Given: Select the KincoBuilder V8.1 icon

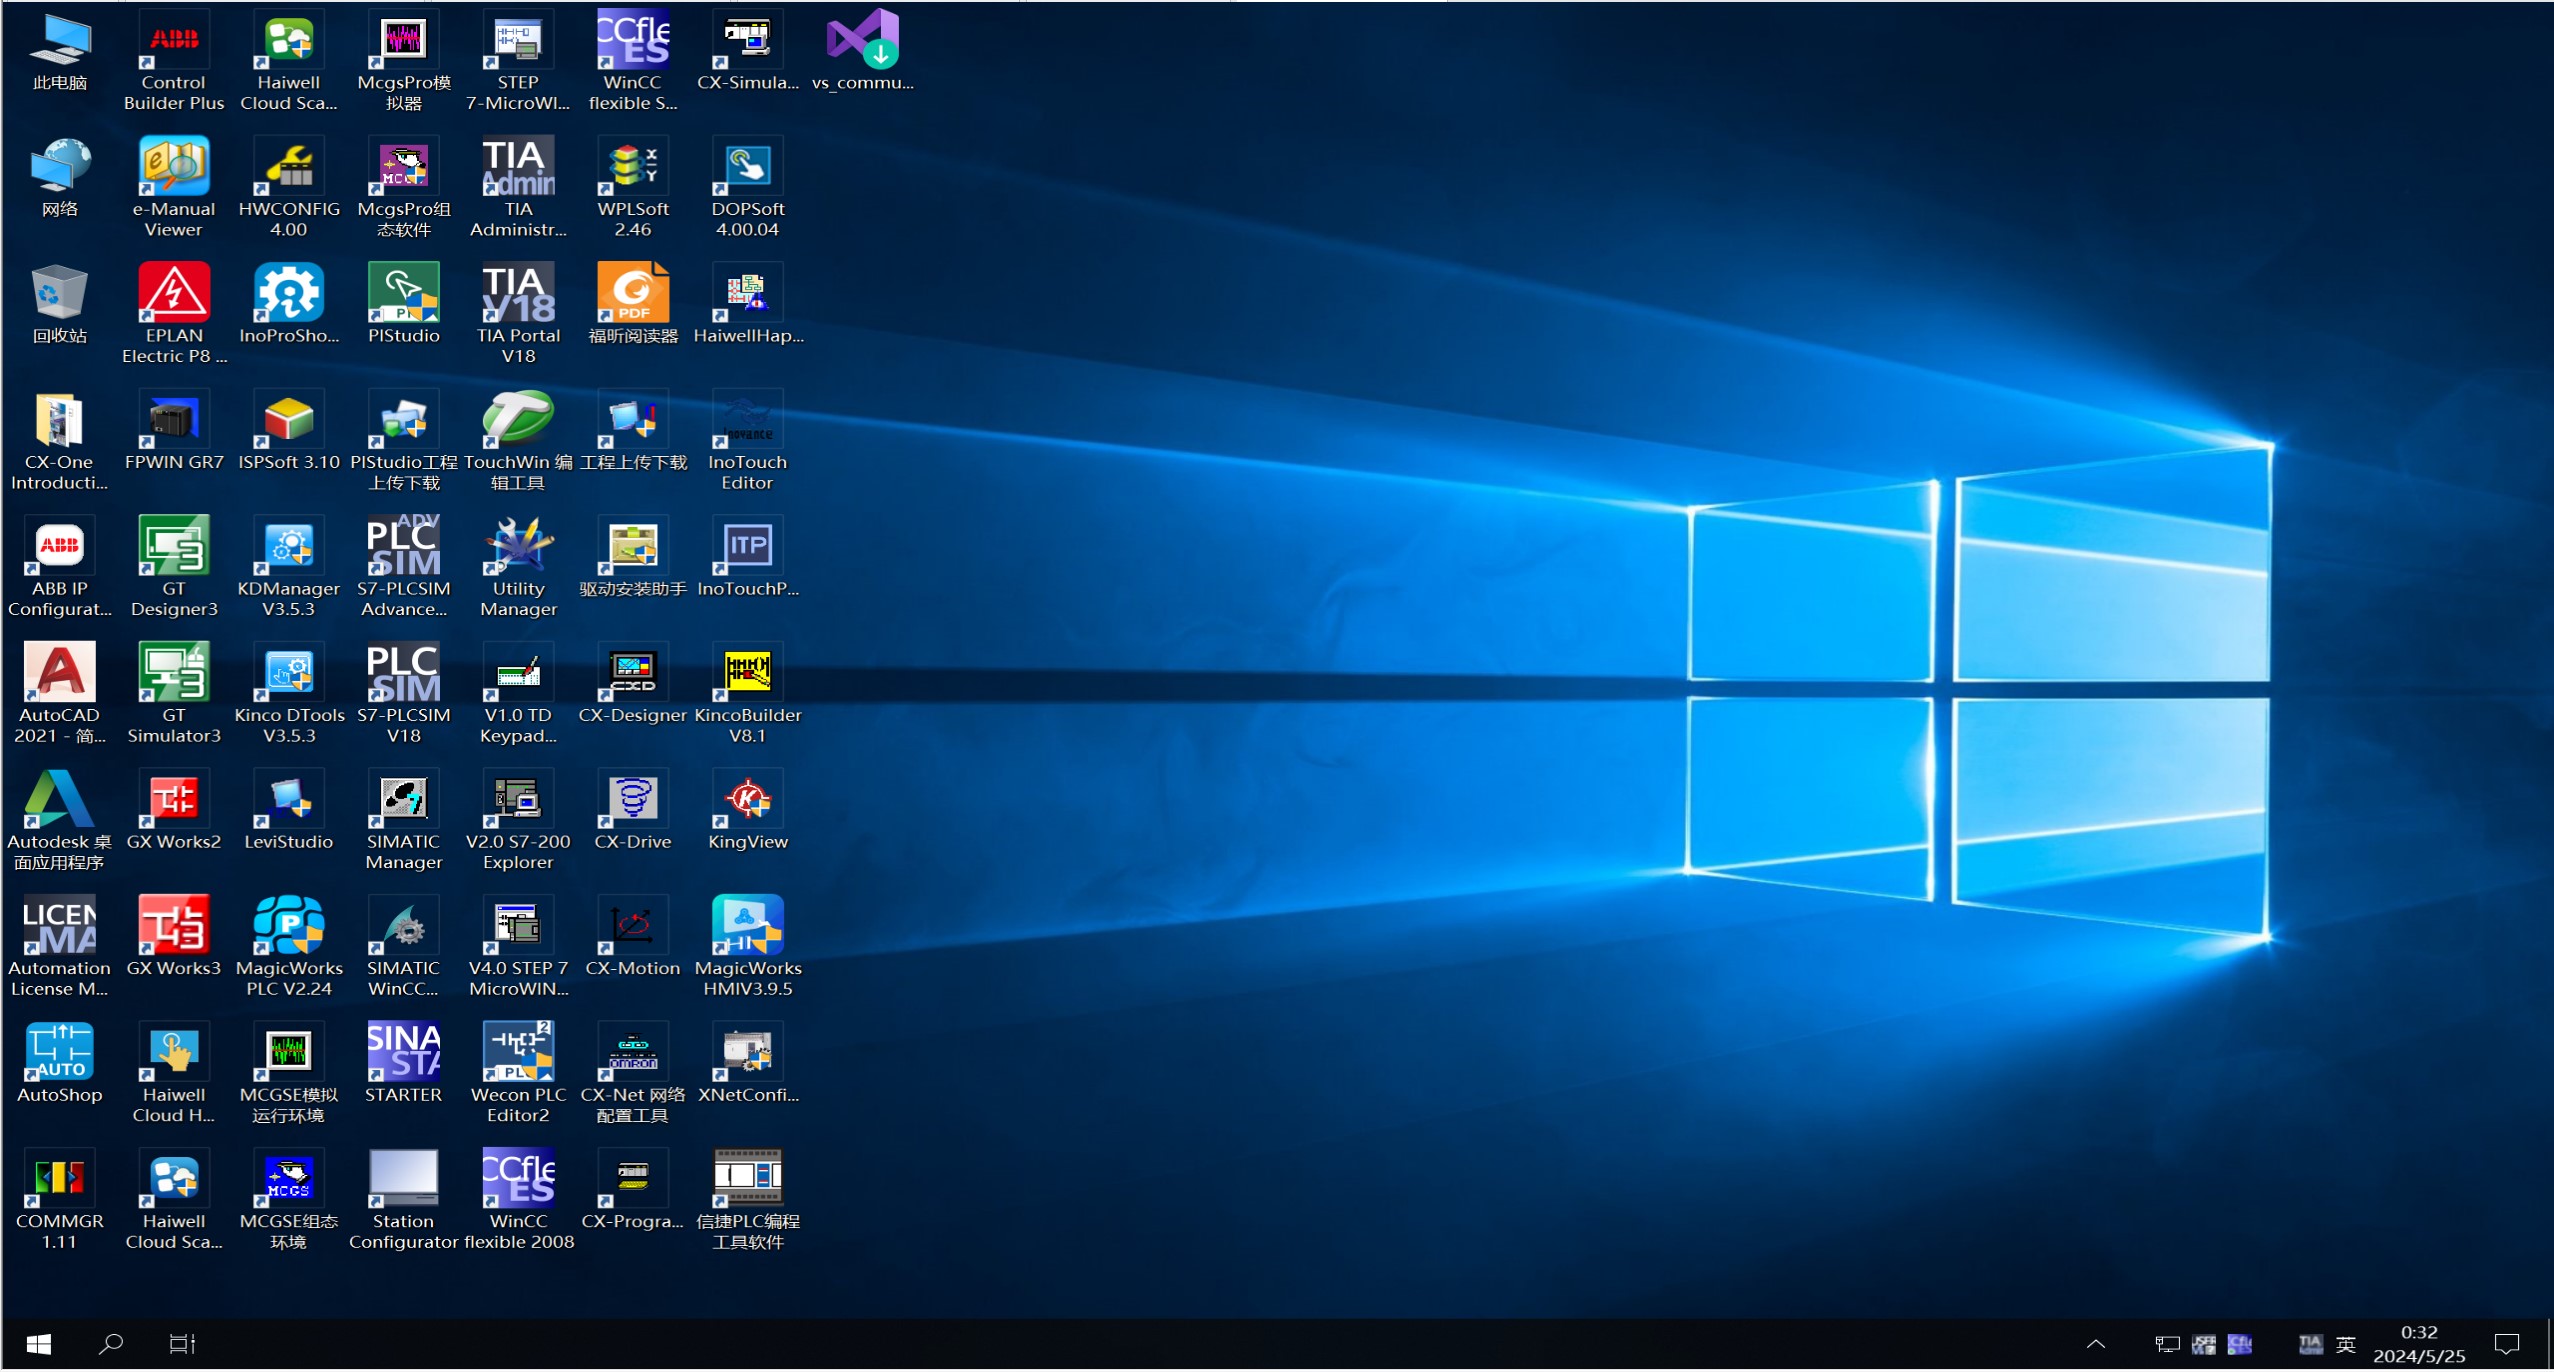Looking at the screenshot, I should [747, 693].
